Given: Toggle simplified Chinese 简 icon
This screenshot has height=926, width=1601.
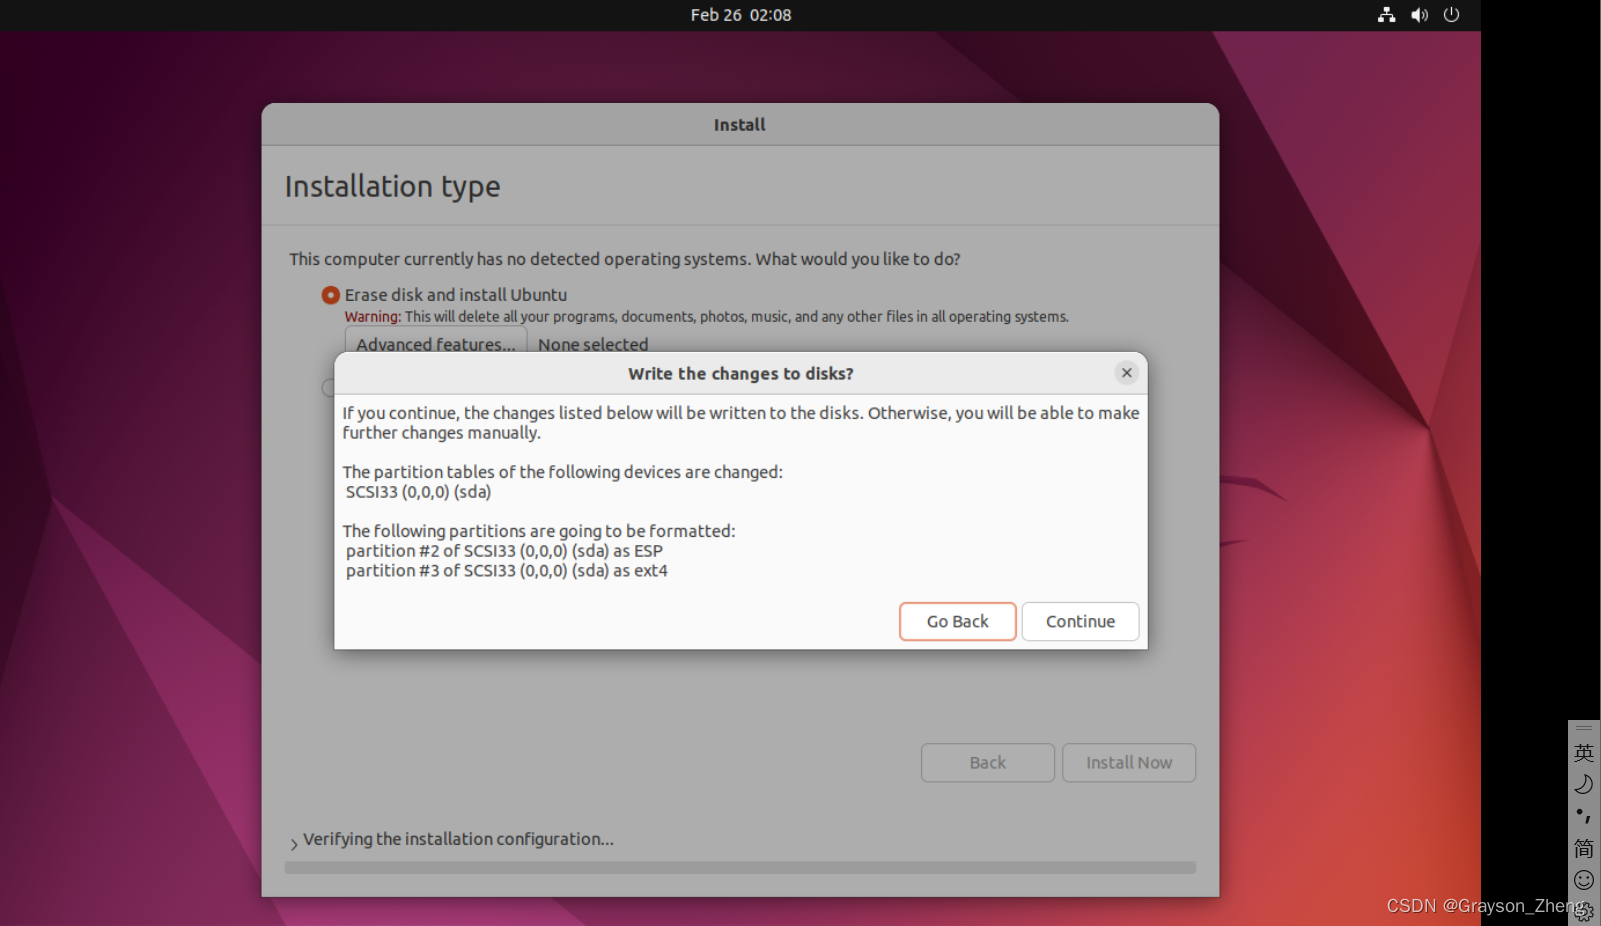Looking at the screenshot, I should [x=1584, y=848].
